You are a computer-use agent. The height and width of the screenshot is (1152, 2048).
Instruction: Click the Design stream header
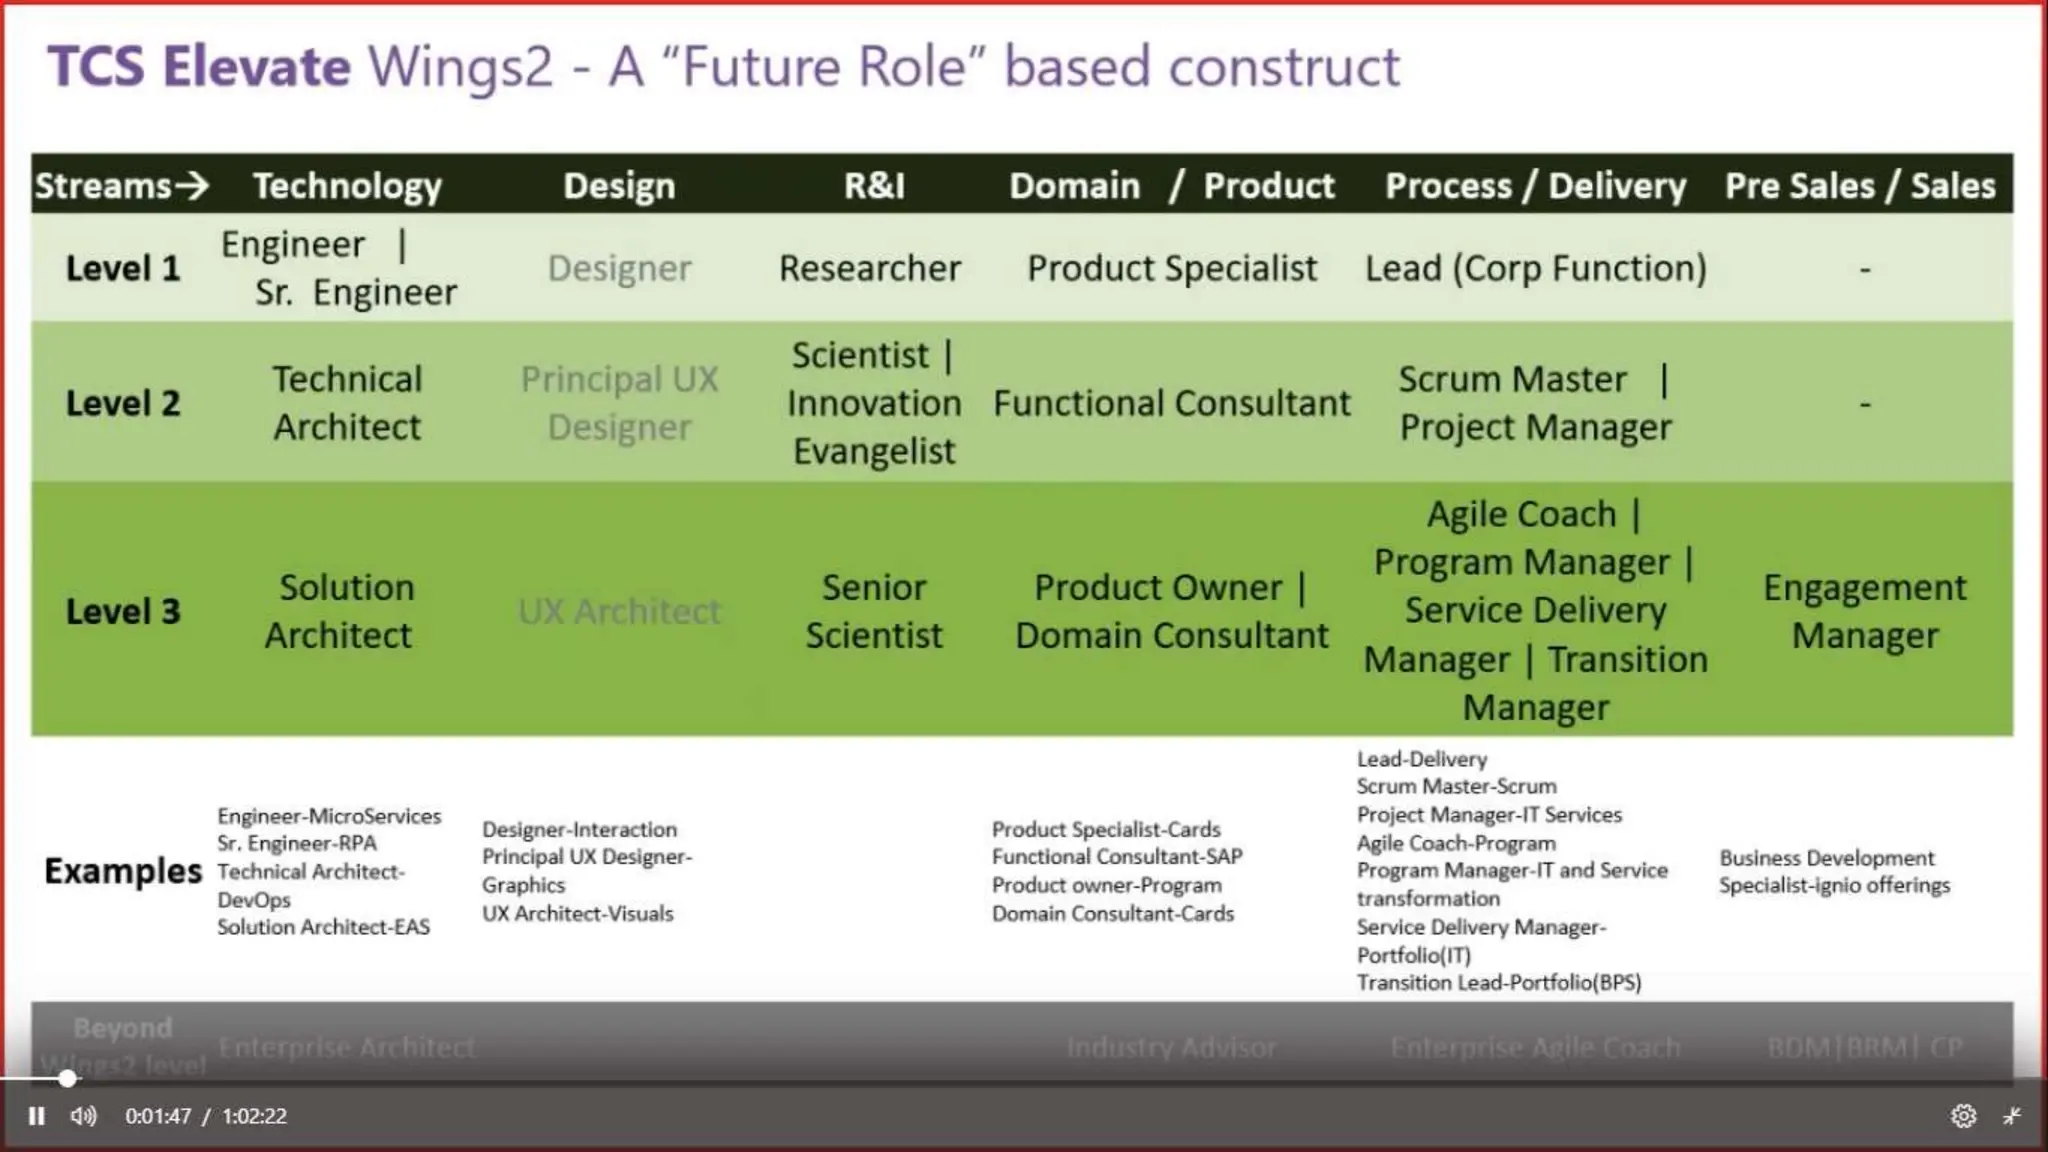point(619,186)
